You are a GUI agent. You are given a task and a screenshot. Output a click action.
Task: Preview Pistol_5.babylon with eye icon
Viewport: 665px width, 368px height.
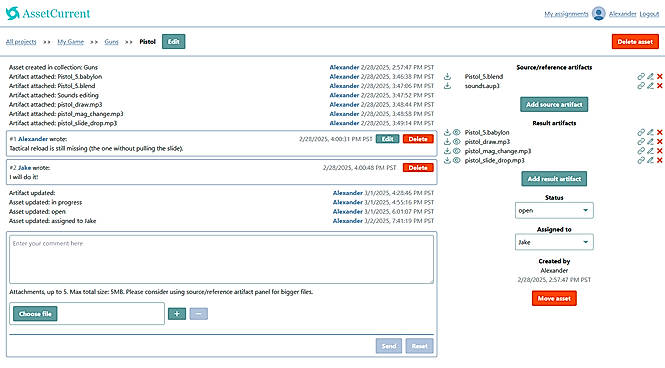coord(456,133)
